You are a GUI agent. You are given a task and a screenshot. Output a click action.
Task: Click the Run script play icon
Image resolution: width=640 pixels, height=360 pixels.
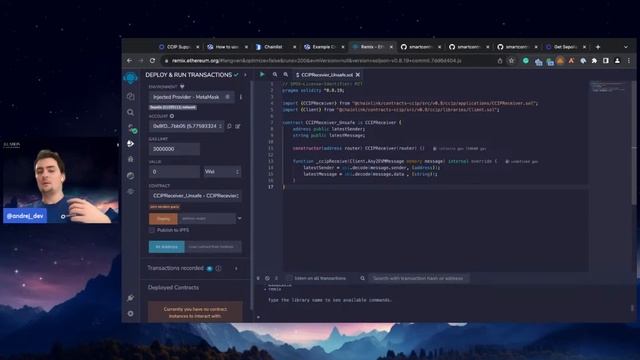(x=262, y=74)
